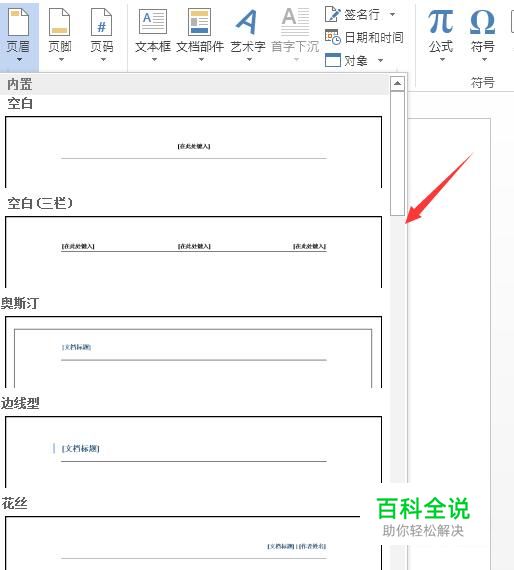Expand the 公式 dropdown arrow

tap(442, 60)
